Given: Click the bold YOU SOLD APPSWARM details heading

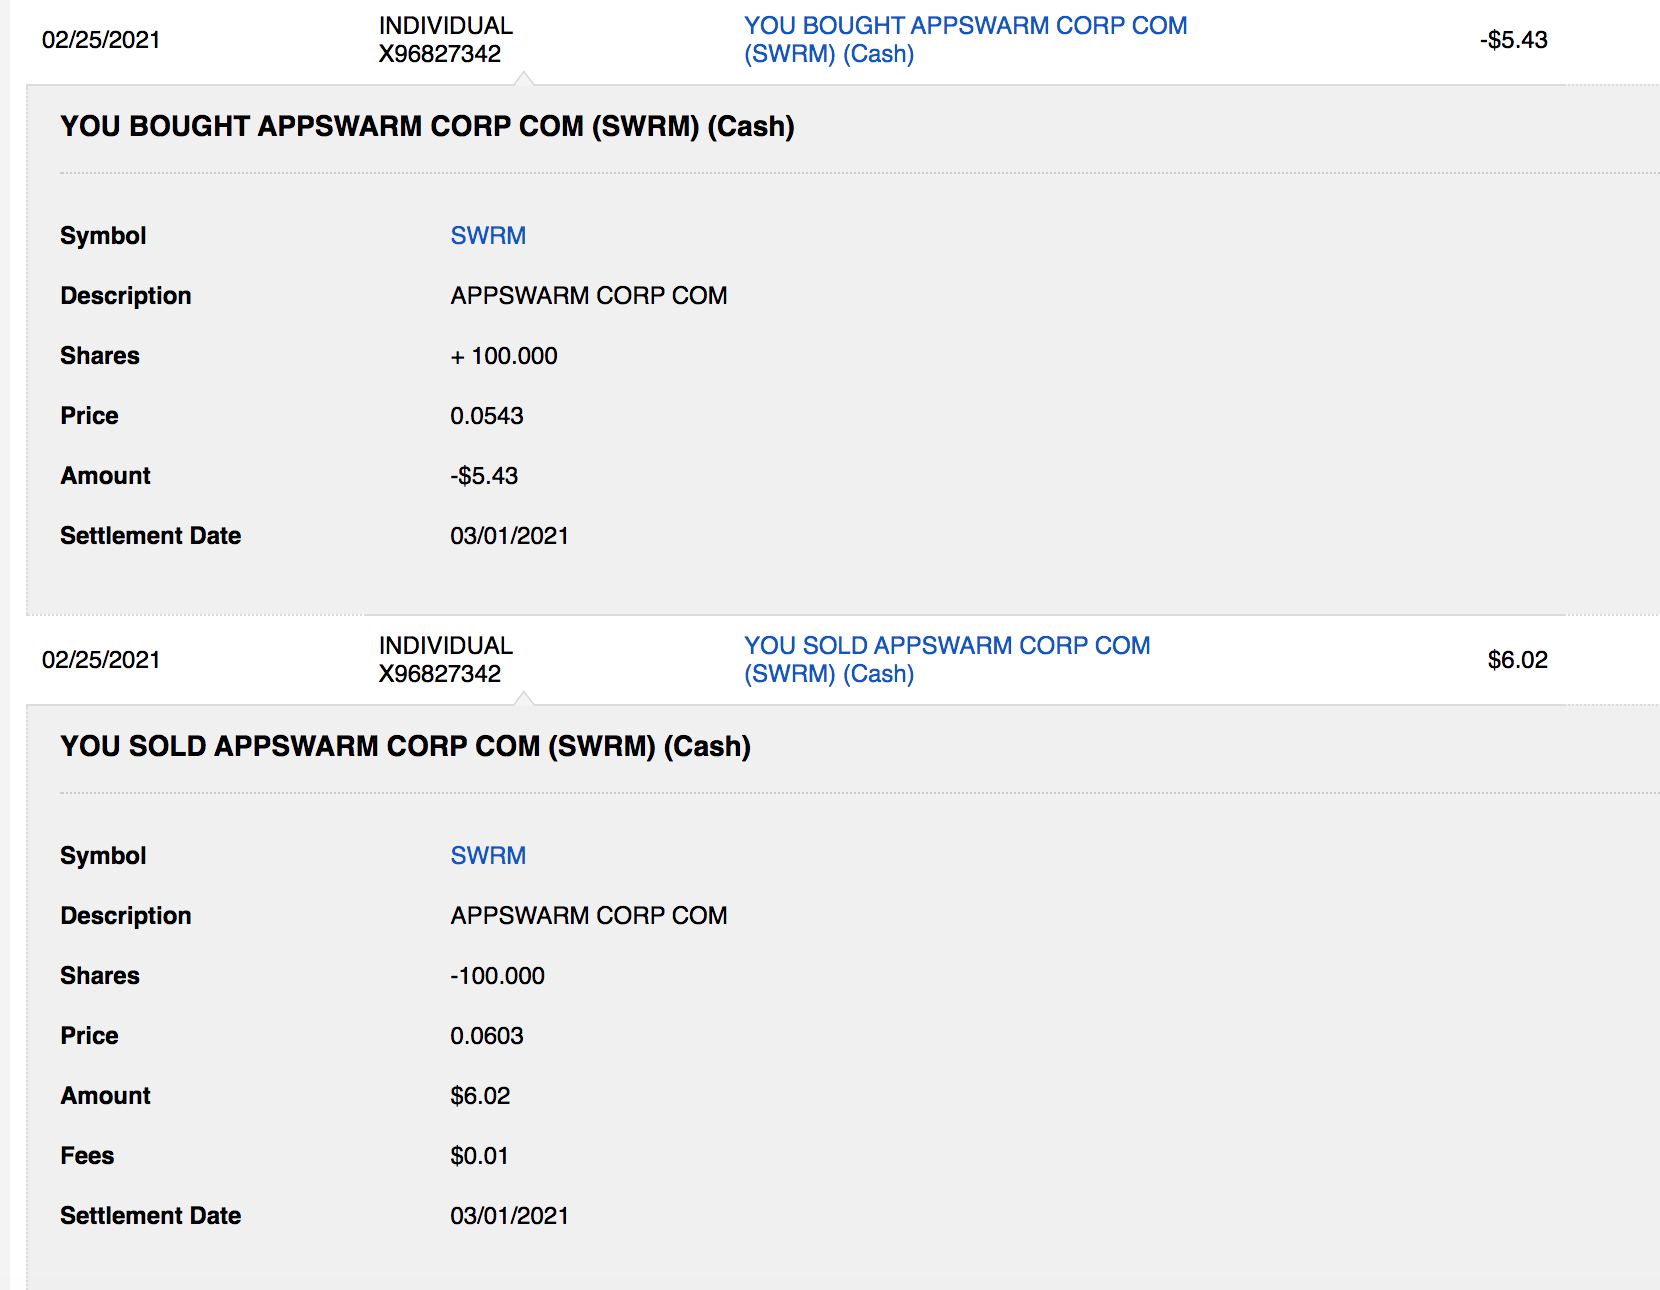Looking at the screenshot, I should pyautogui.click(x=405, y=747).
